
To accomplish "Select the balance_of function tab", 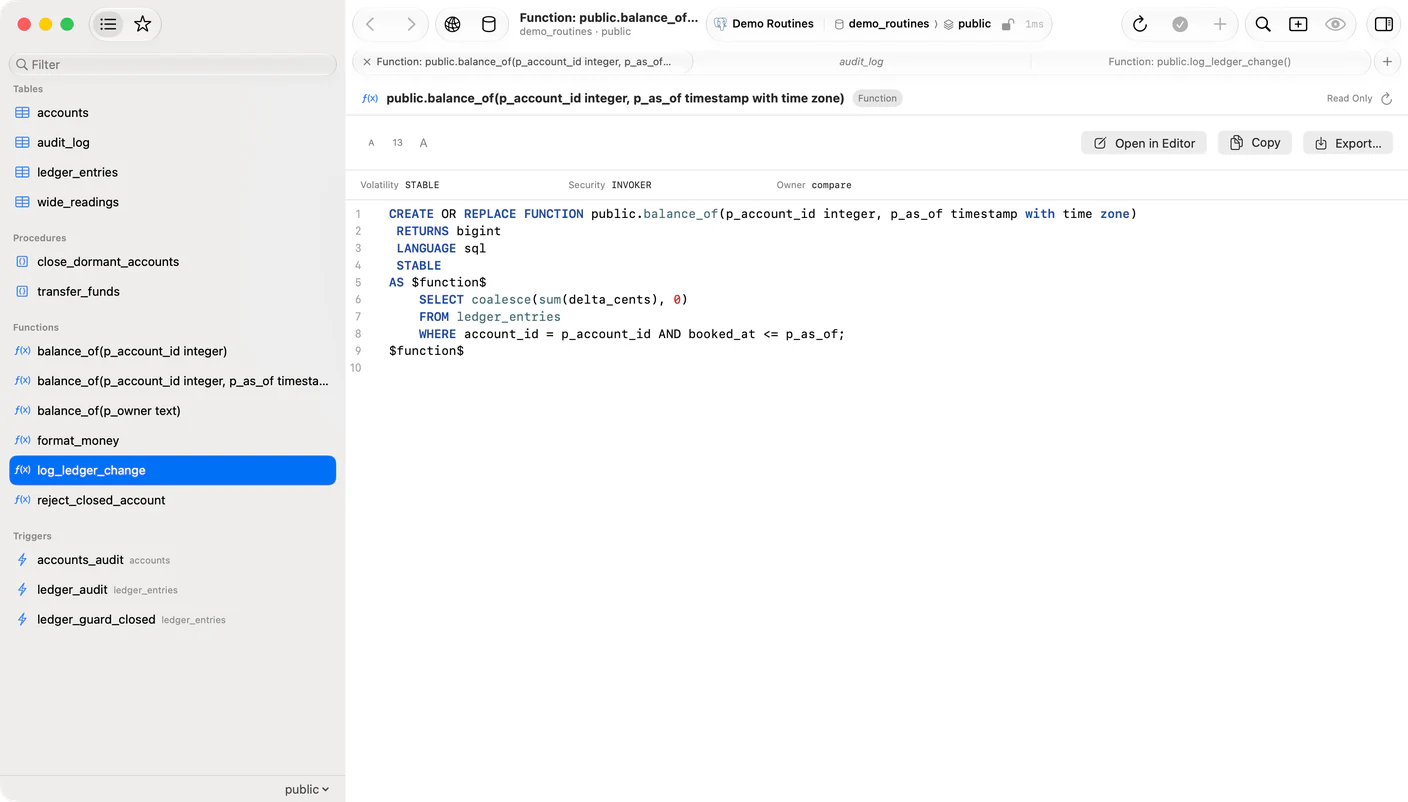I will [x=523, y=62].
